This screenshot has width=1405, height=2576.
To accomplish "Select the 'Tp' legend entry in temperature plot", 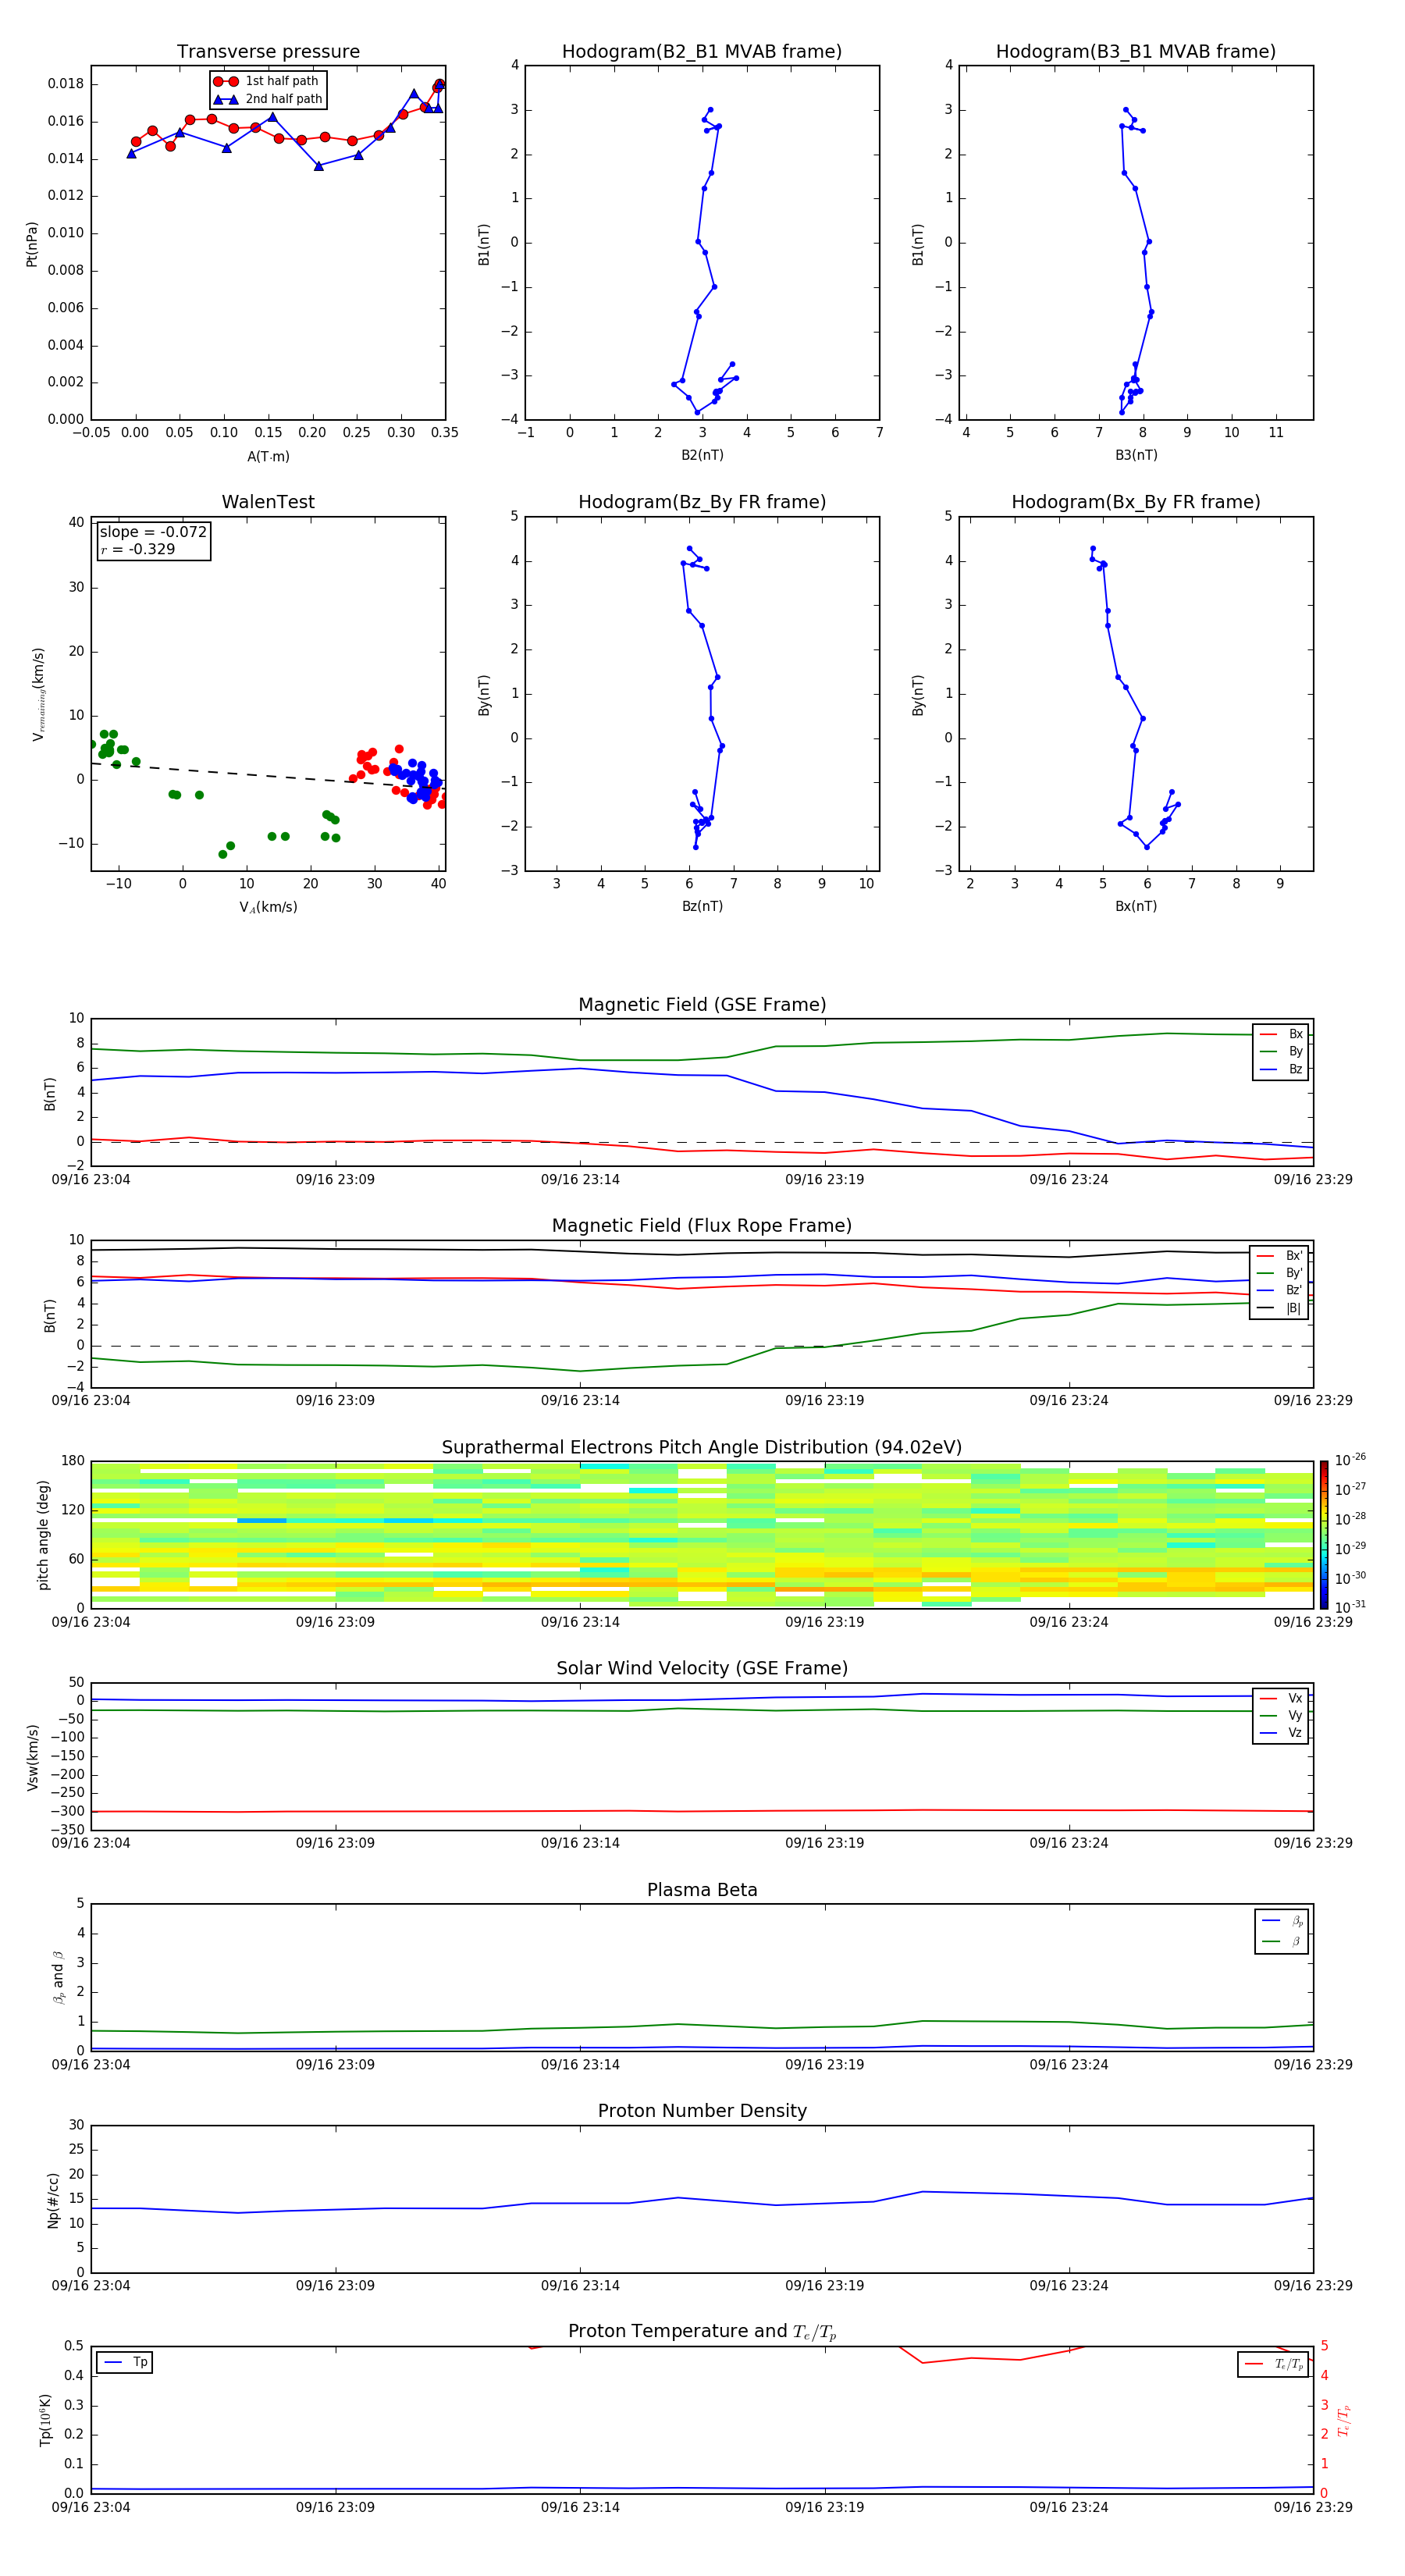I will pos(125,2362).
